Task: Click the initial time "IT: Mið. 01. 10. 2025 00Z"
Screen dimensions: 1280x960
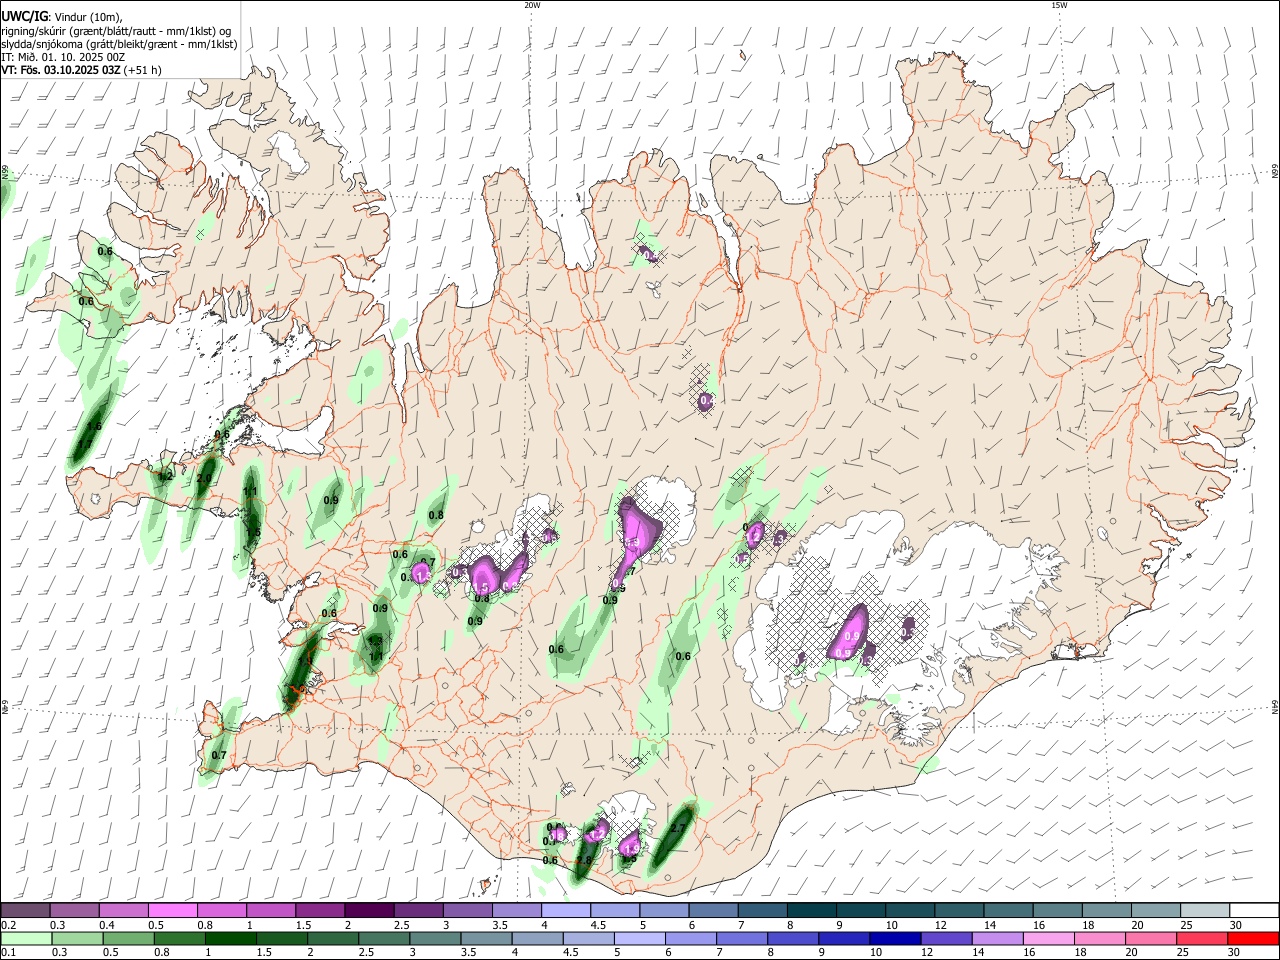Action: pos(63,57)
